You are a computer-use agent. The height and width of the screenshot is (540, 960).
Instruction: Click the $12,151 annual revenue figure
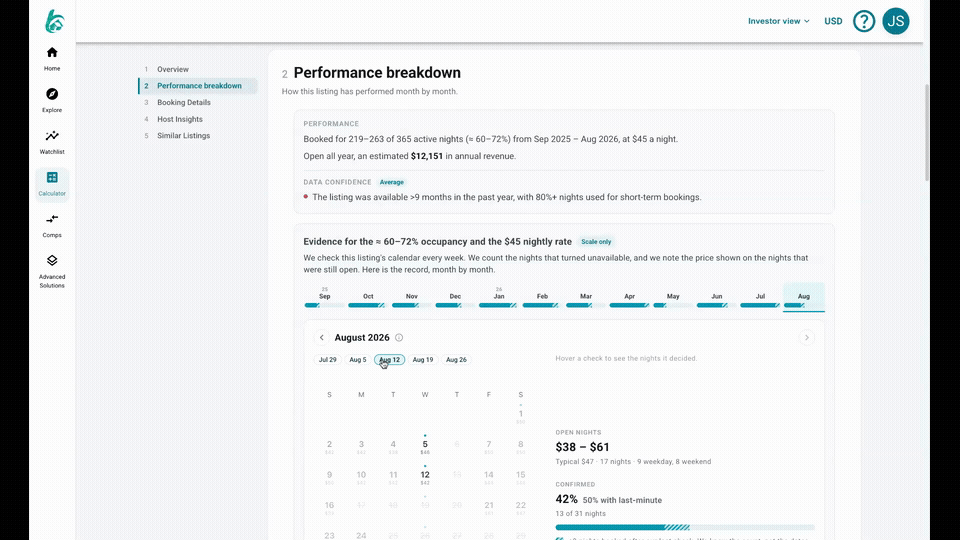427,156
